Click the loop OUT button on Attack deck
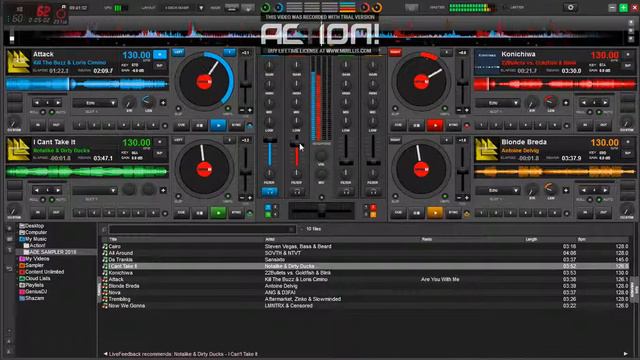This screenshot has height=360, width=640. click(56, 125)
